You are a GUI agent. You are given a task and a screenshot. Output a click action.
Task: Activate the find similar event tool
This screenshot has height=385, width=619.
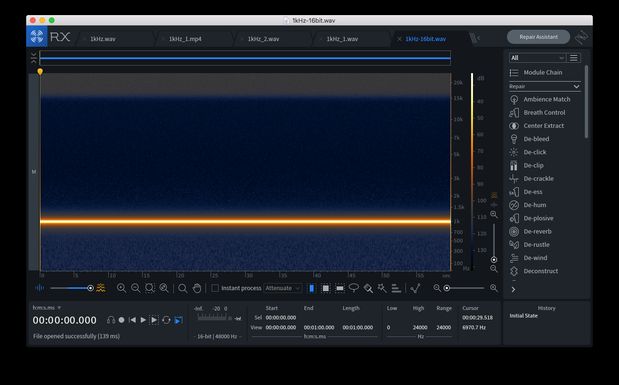click(x=415, y=288)
